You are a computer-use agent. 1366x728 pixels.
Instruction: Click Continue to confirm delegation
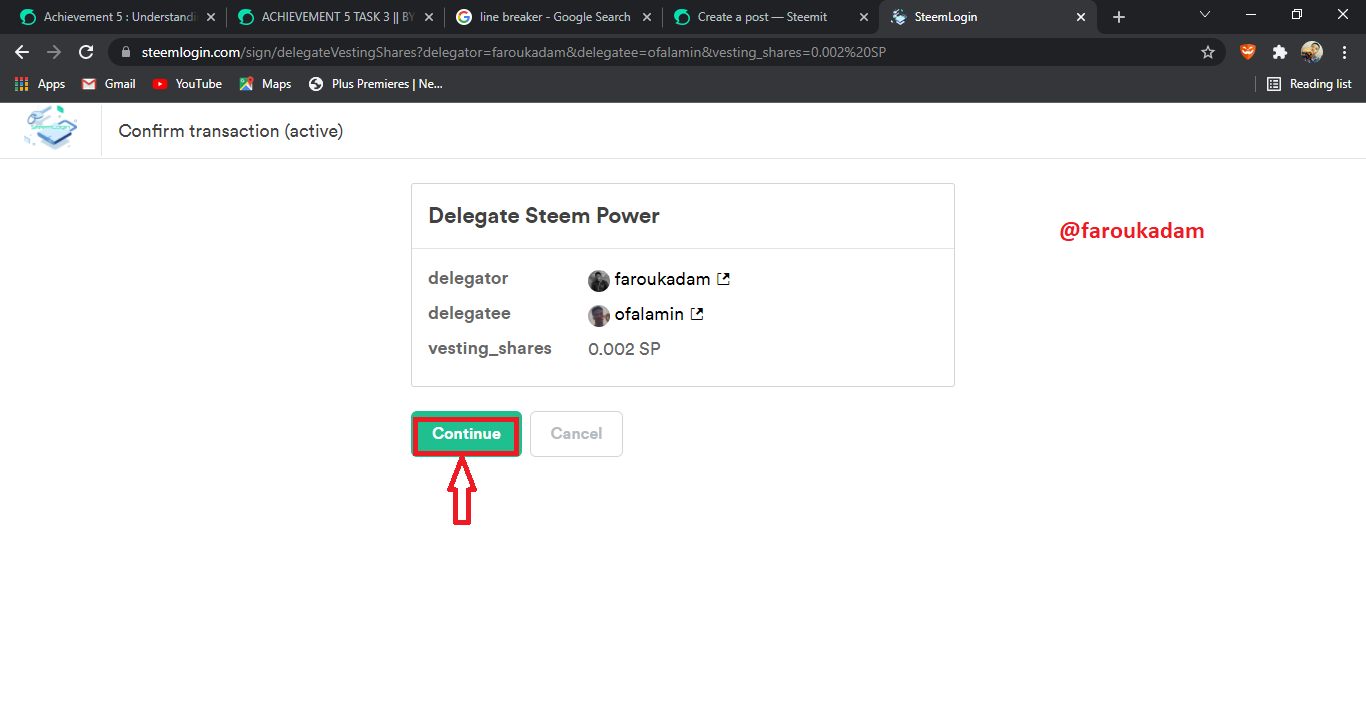(466, 434)
